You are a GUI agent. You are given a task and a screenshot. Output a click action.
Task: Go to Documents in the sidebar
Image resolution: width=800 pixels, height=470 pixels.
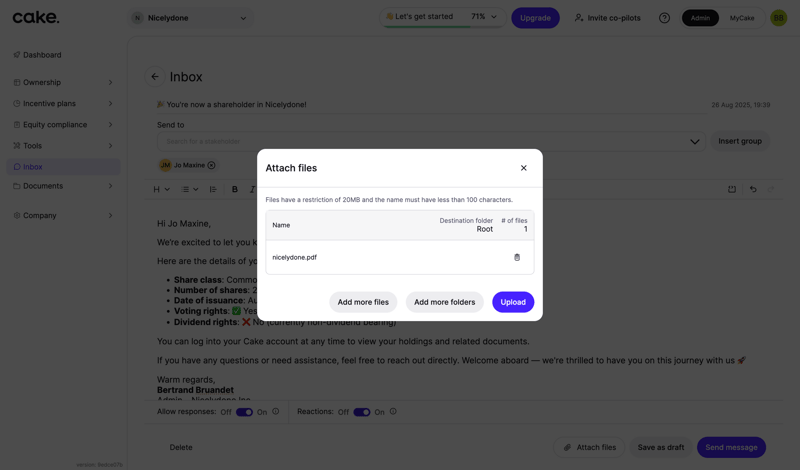[x=43, y=186]
